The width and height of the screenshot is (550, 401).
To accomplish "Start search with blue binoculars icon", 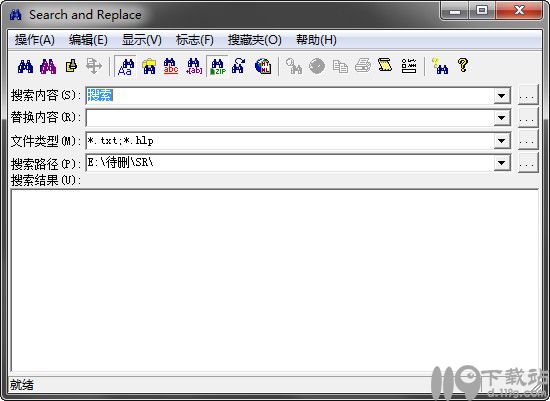I will [x=26, y=66].
